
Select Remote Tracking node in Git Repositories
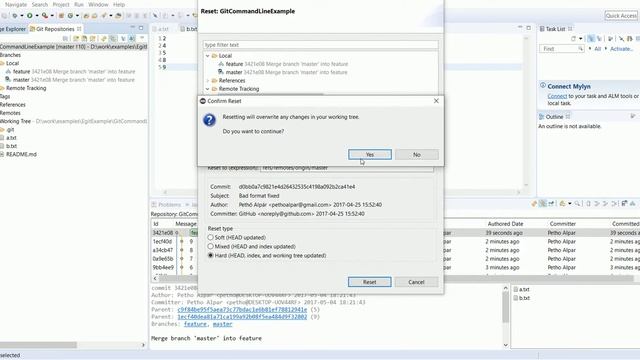(x=24, y=88)
